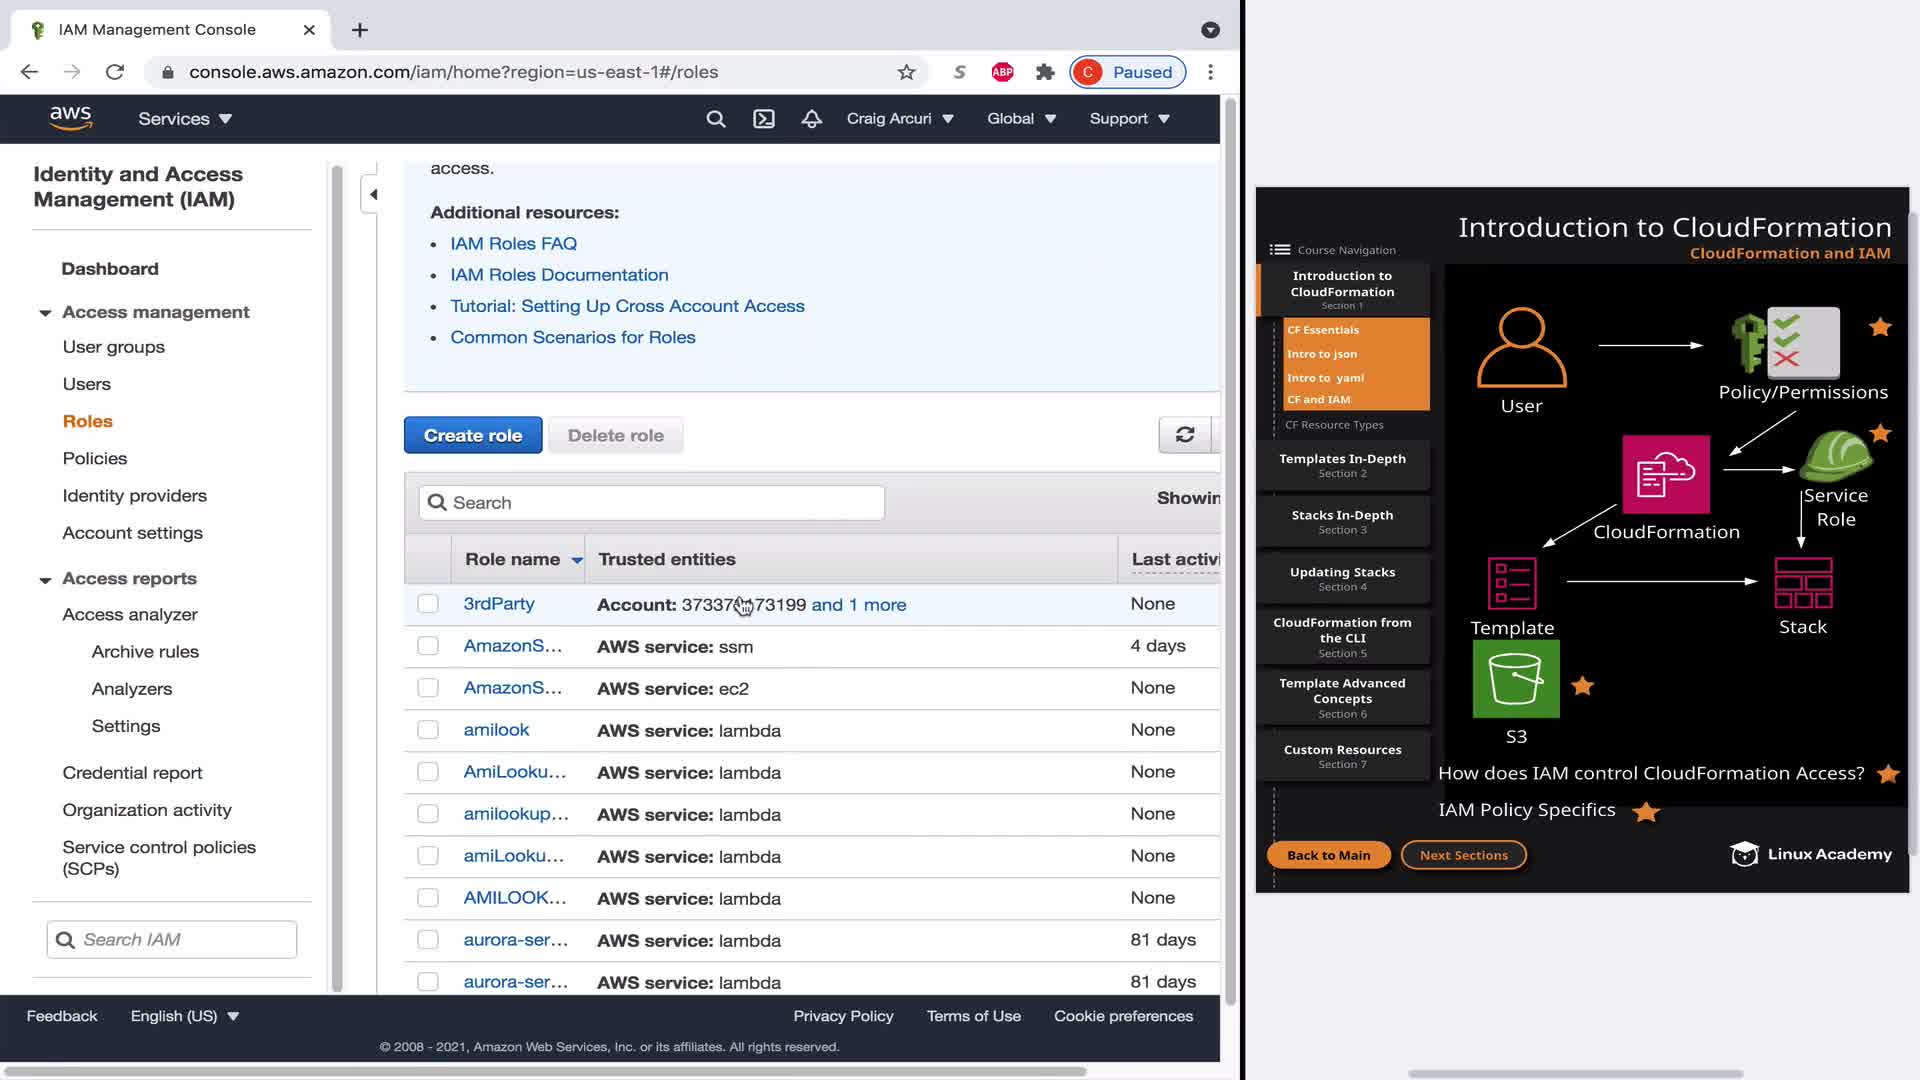Select the amilook role checkbox

click(x=428, y=730)
